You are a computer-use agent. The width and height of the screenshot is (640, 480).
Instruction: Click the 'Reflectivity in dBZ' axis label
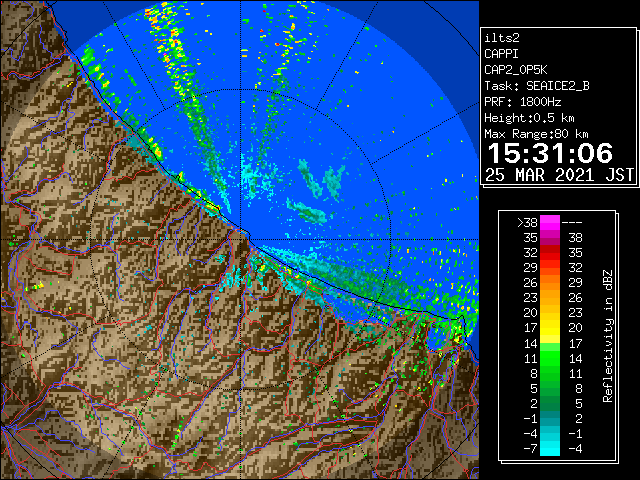coord(608,336)
